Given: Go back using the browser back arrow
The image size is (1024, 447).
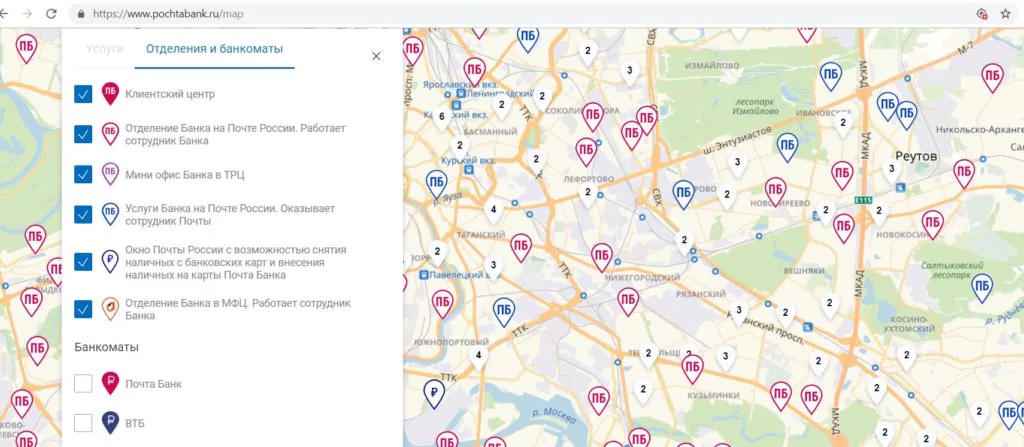Looking at the screenshot, I should 3,13.
